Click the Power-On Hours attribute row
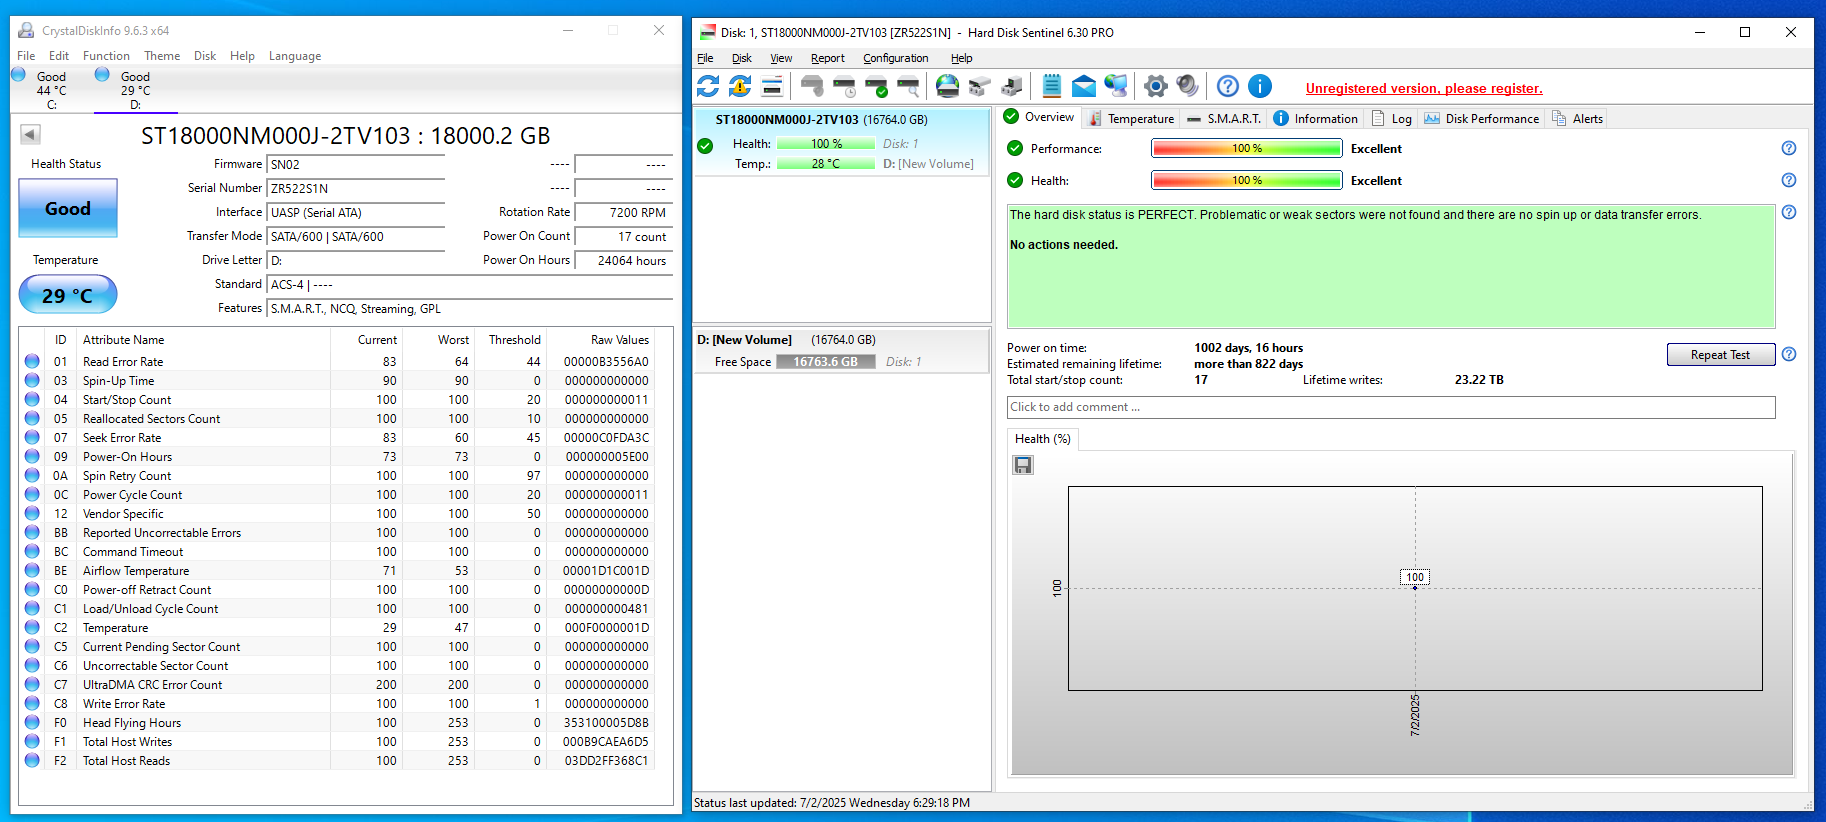 click(x=339, y=456)
